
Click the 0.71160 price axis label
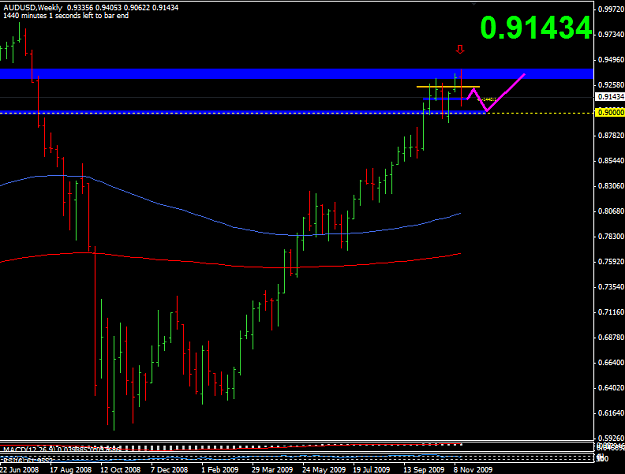611,312
